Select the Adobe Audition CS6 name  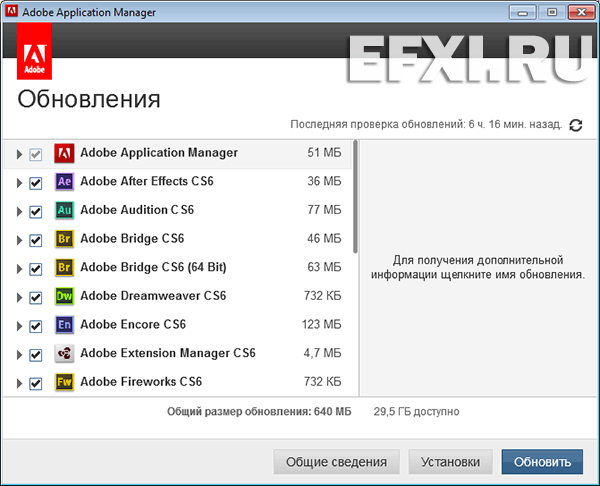coord(137,210)
